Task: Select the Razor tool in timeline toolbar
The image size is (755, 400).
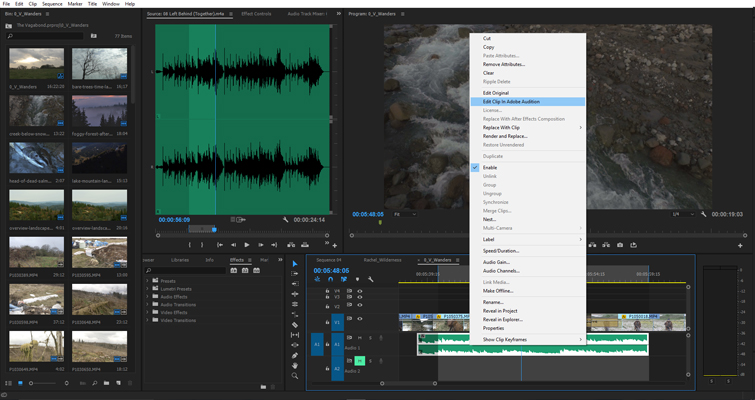Action: (295, 324)
